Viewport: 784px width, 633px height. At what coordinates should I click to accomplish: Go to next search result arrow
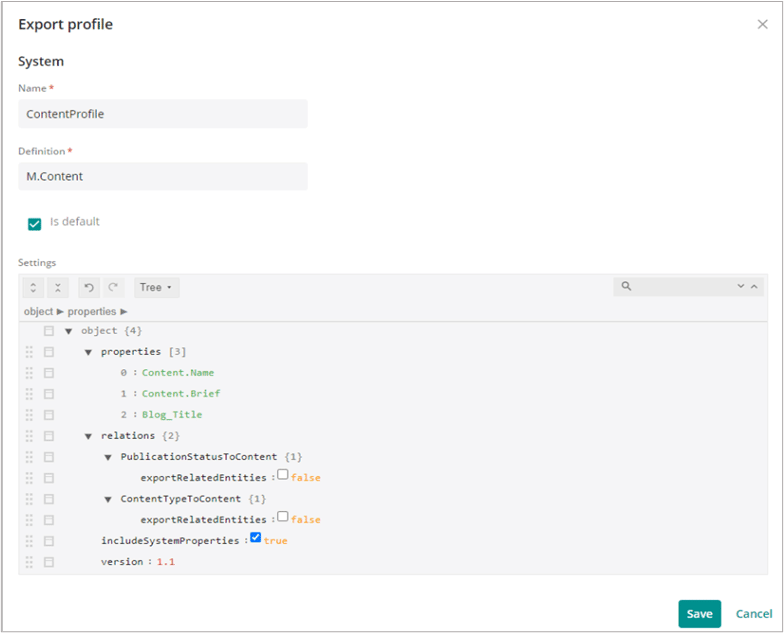tap(740, 286)
